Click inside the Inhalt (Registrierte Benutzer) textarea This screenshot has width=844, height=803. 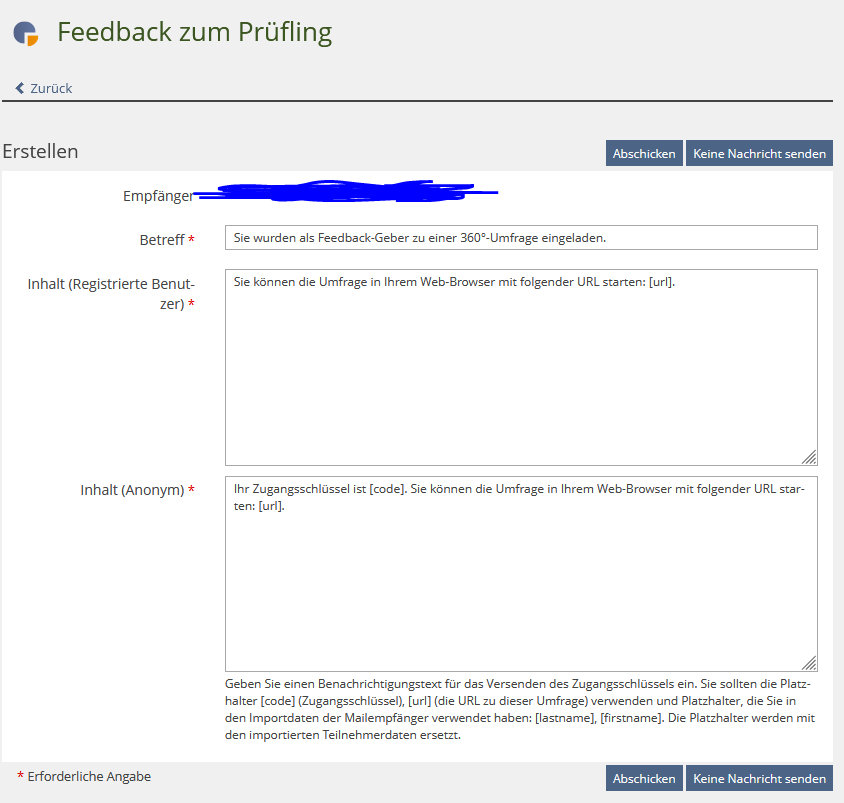(x=521, y=367)
